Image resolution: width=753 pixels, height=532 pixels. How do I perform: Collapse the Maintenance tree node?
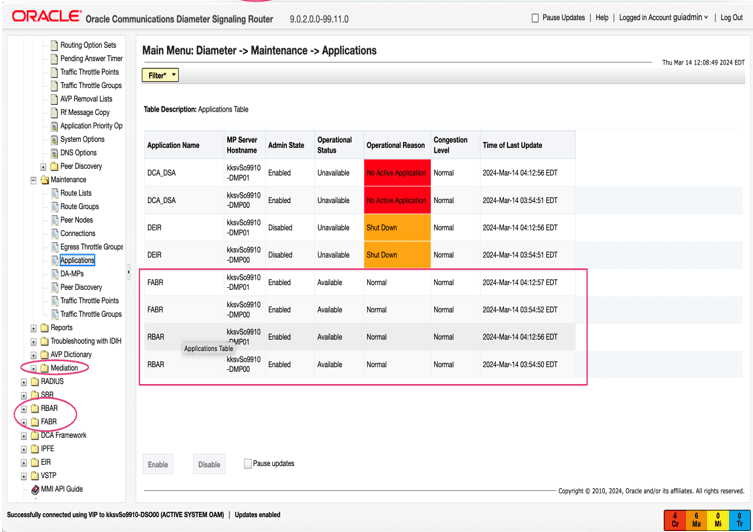tap(33, 181)
